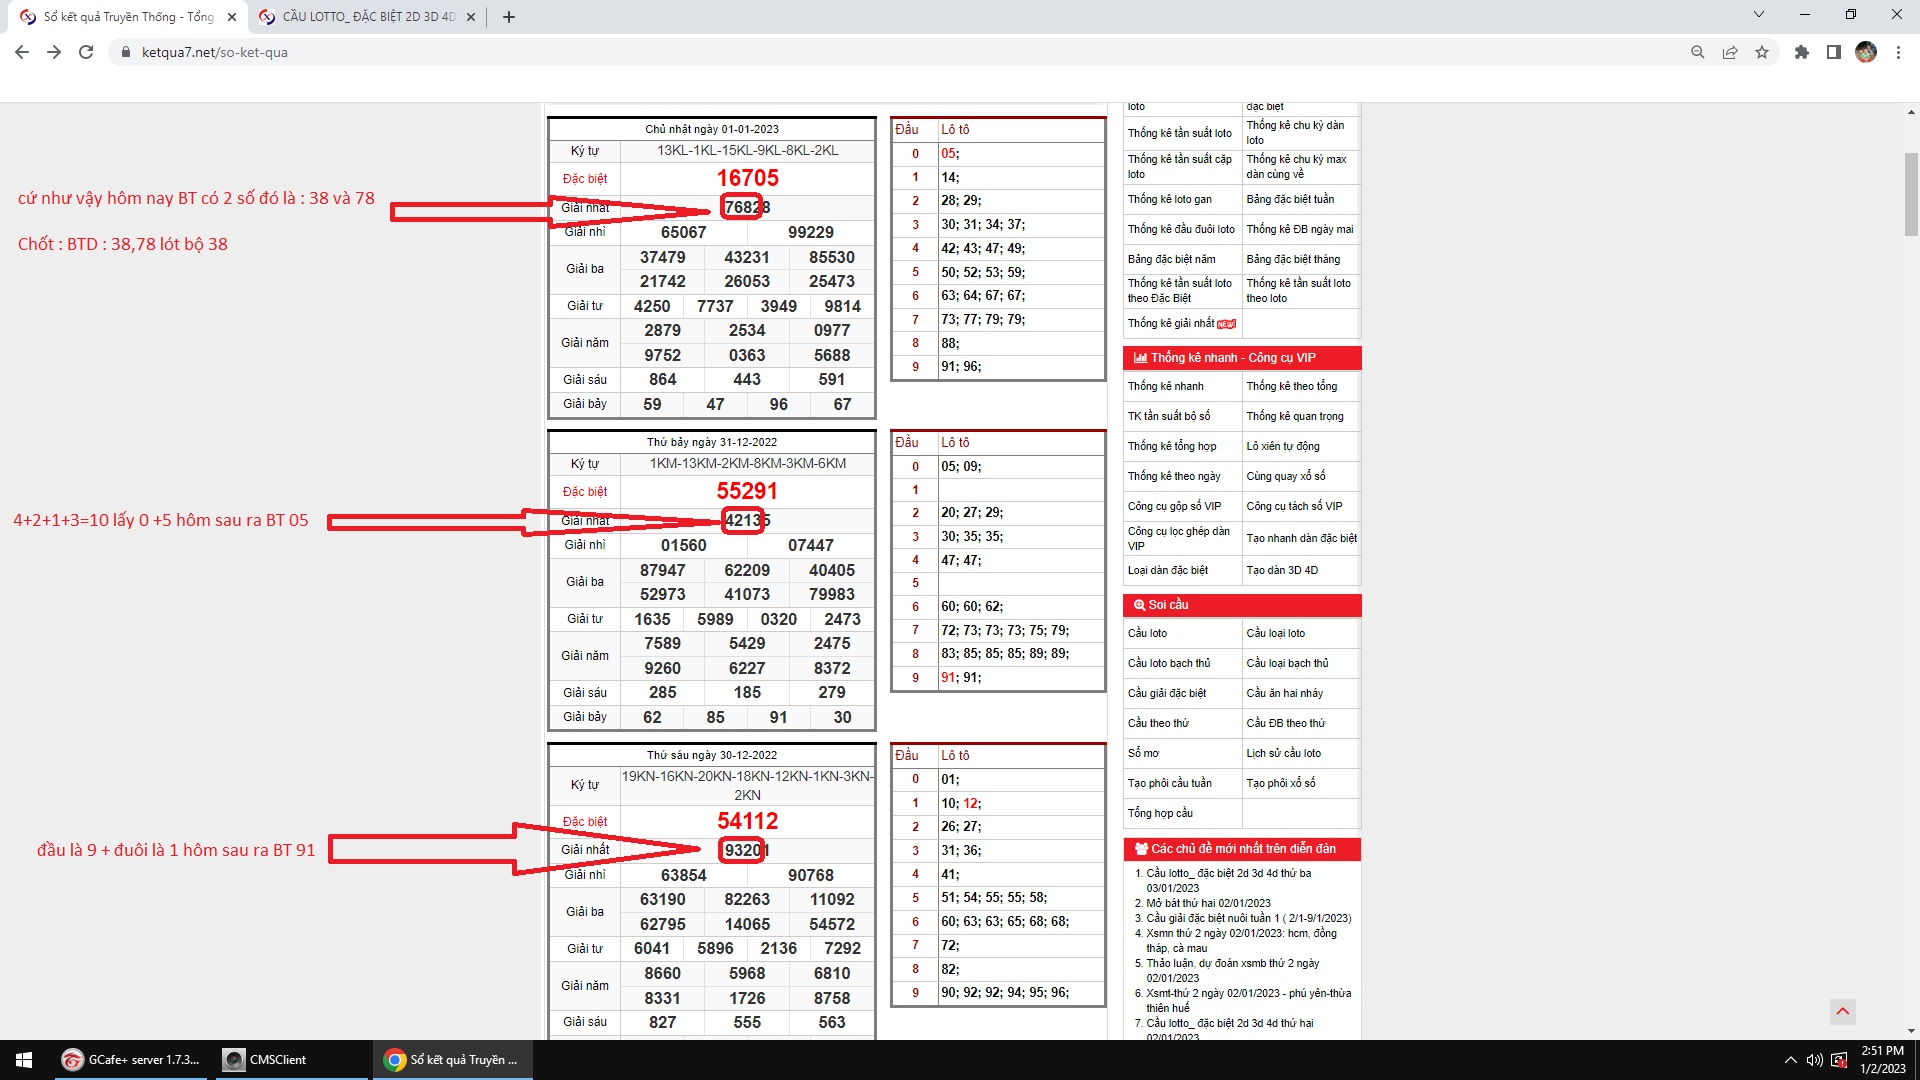Click the scroll-to-top arrow button
Viewport: 1920px width, 1080px height.
[x=1842, y=1012]
